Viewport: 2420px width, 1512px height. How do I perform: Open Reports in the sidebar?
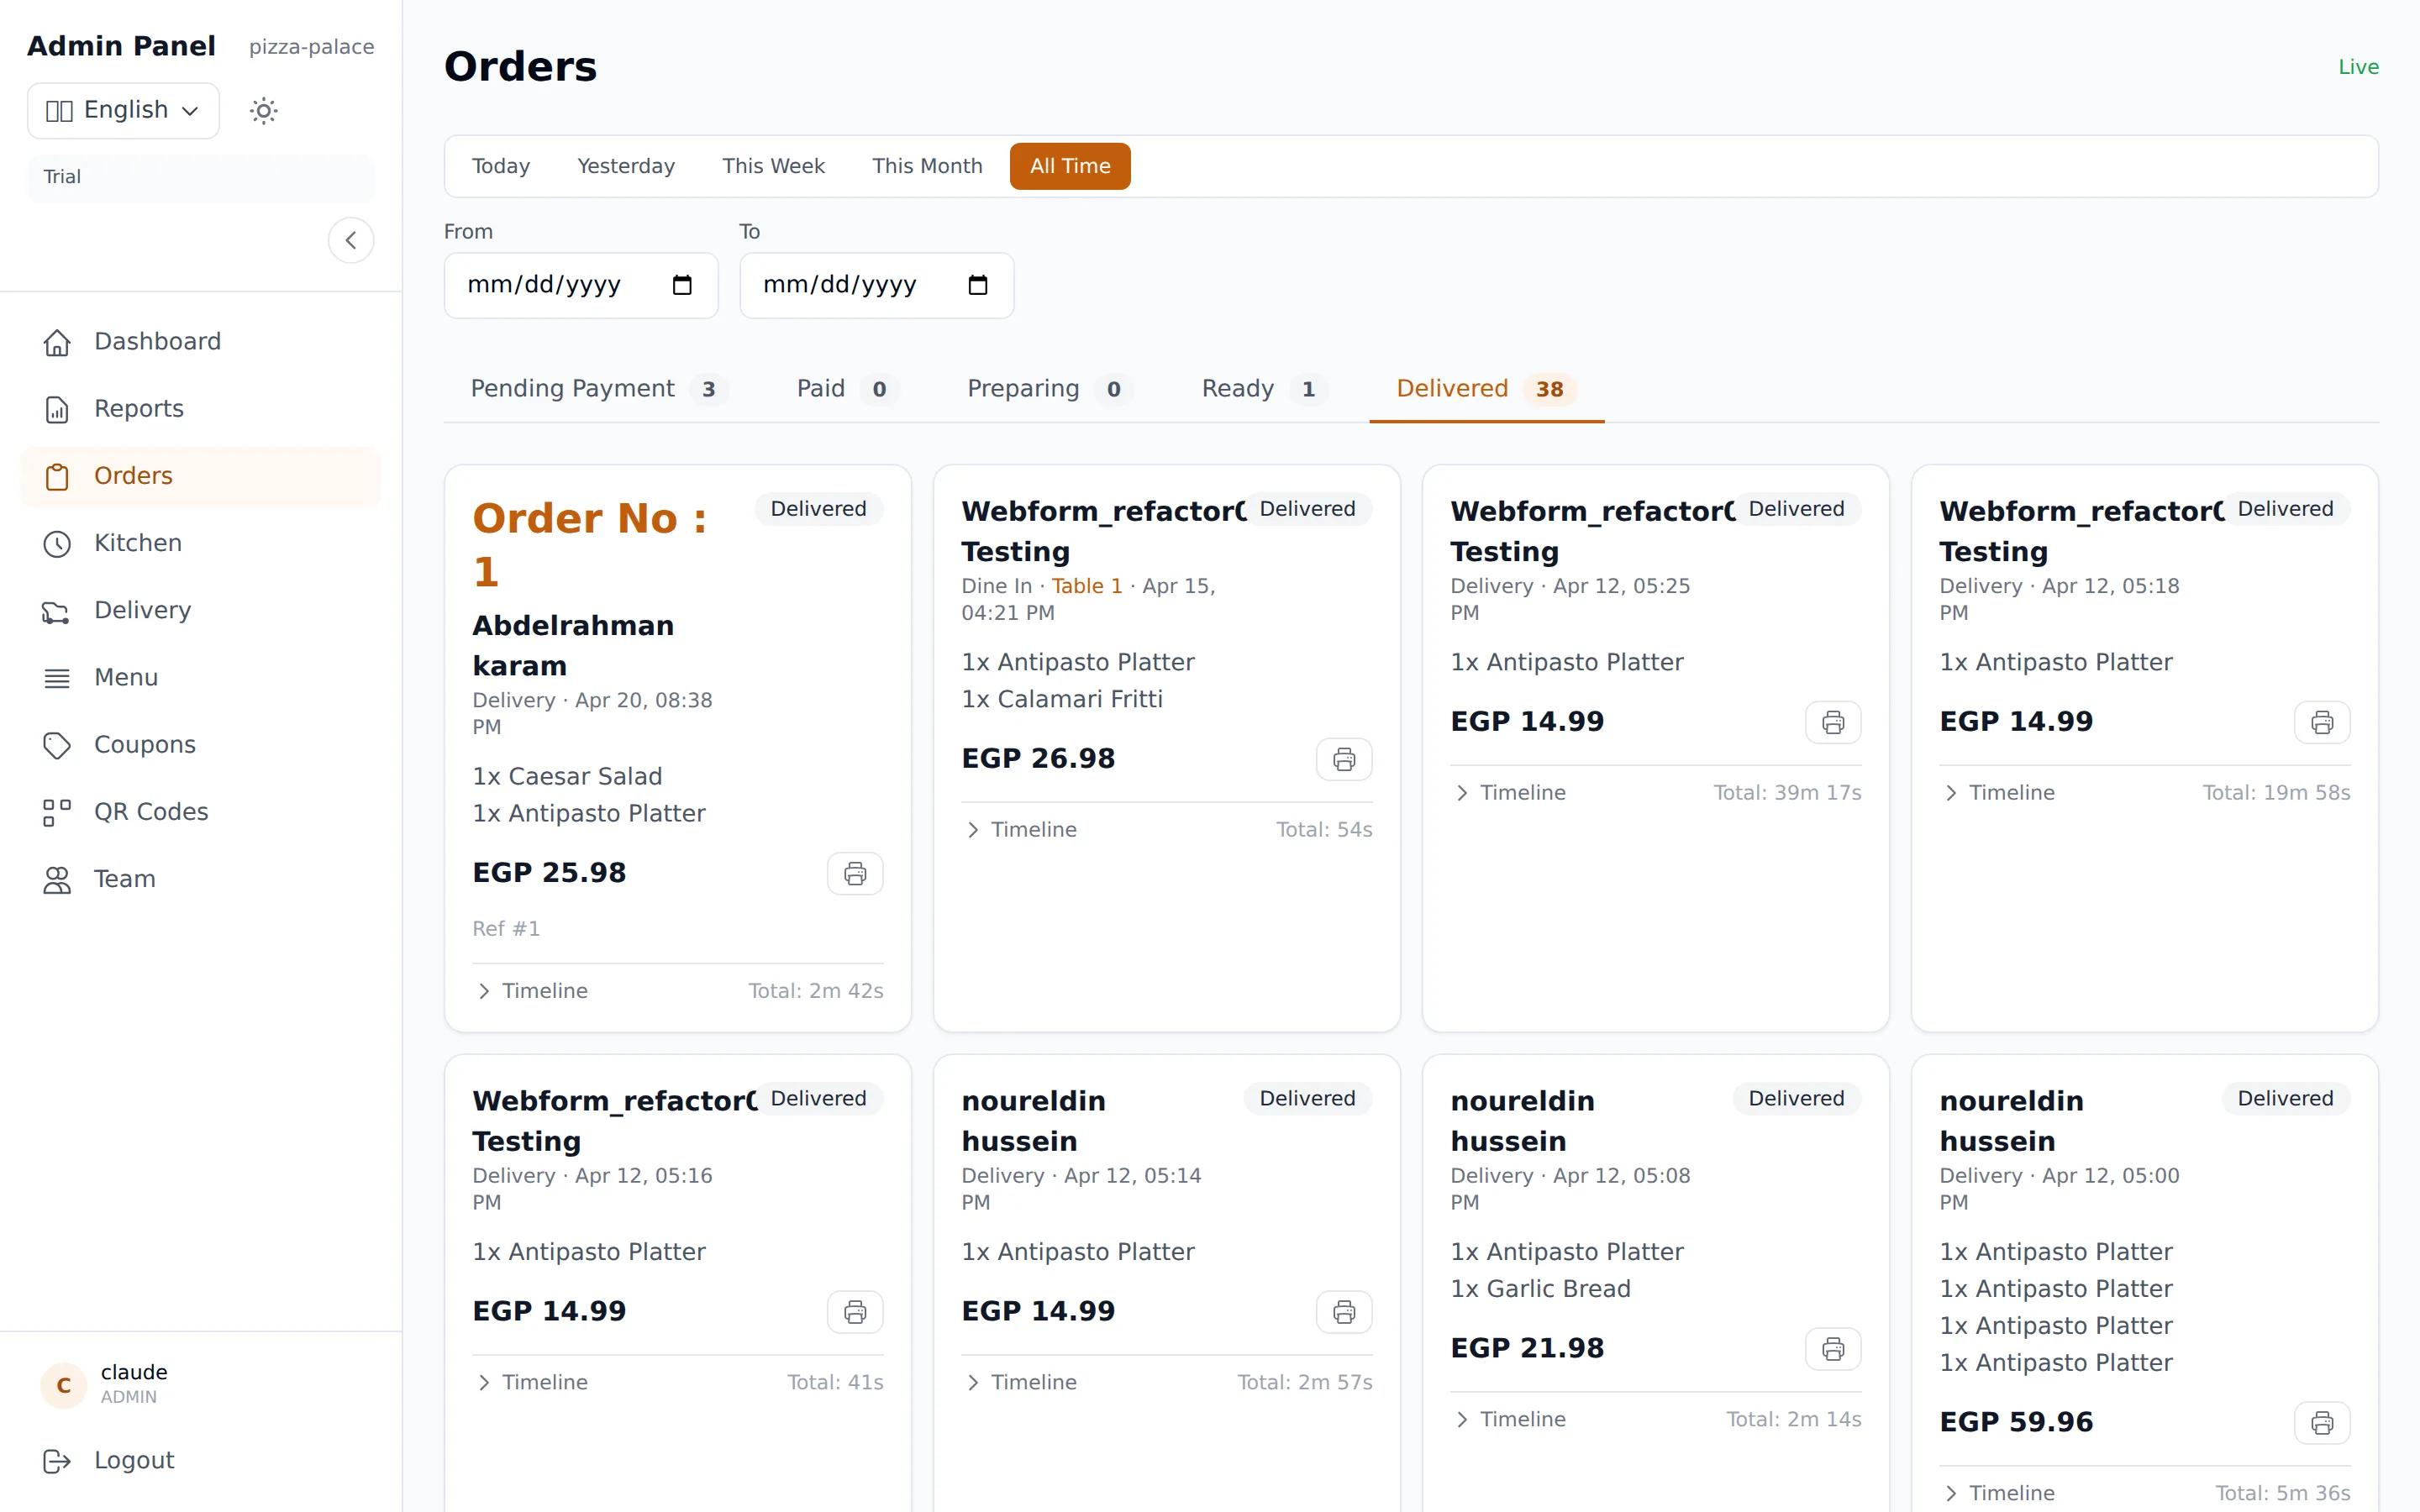[200, 409]
